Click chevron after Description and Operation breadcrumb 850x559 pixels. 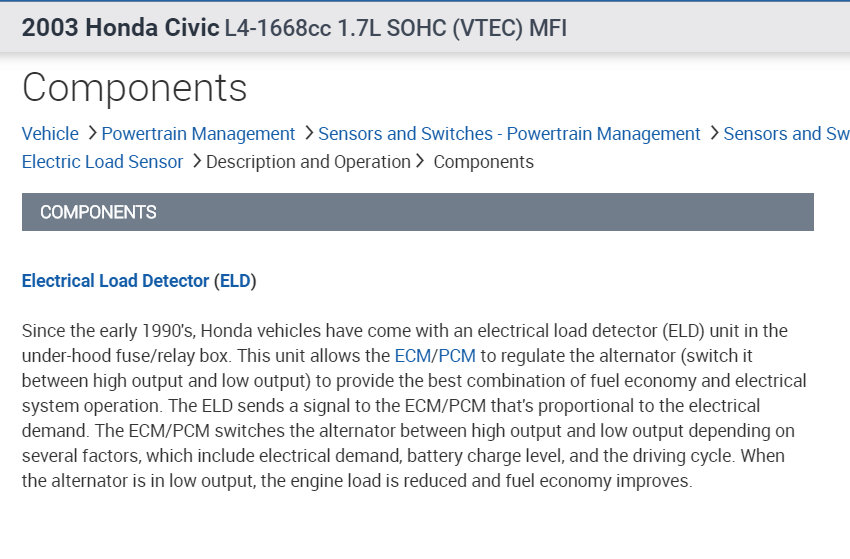pos(420,161)
